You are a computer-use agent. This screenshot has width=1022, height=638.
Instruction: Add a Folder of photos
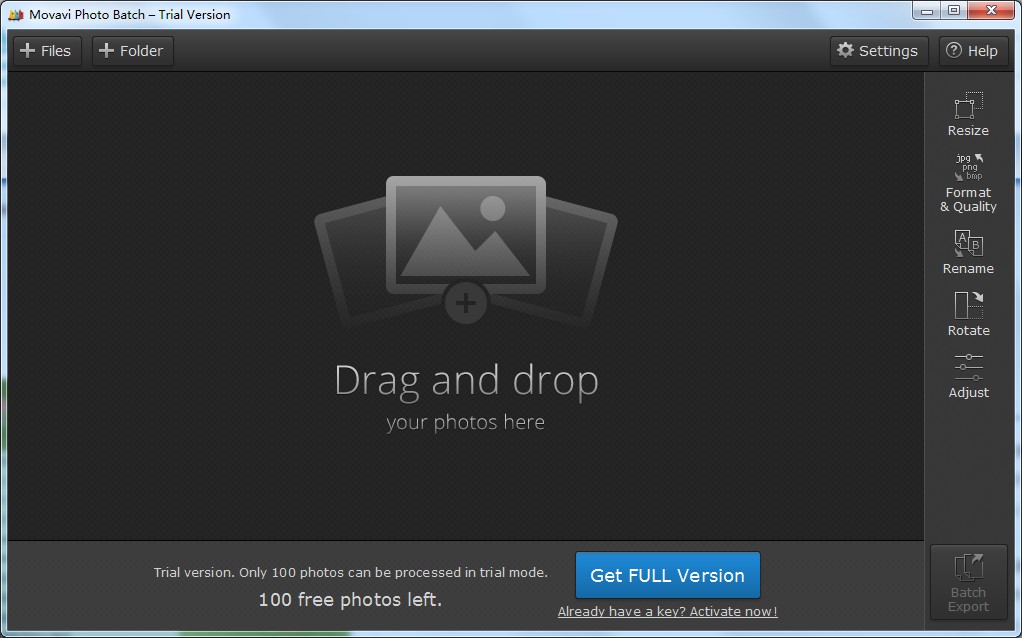point(132,51)
